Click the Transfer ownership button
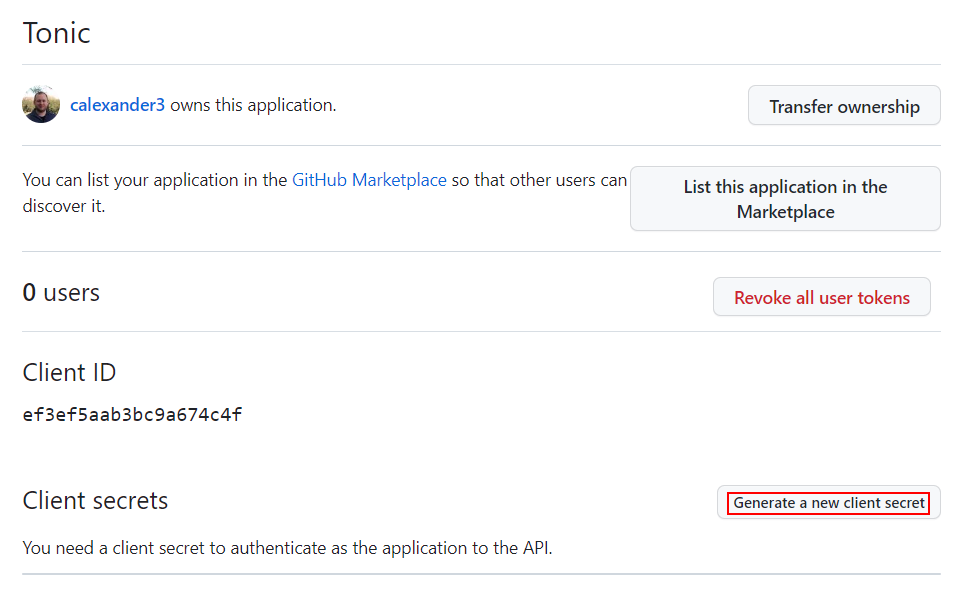This screenshot has width=970, height=605. (844, 106)
